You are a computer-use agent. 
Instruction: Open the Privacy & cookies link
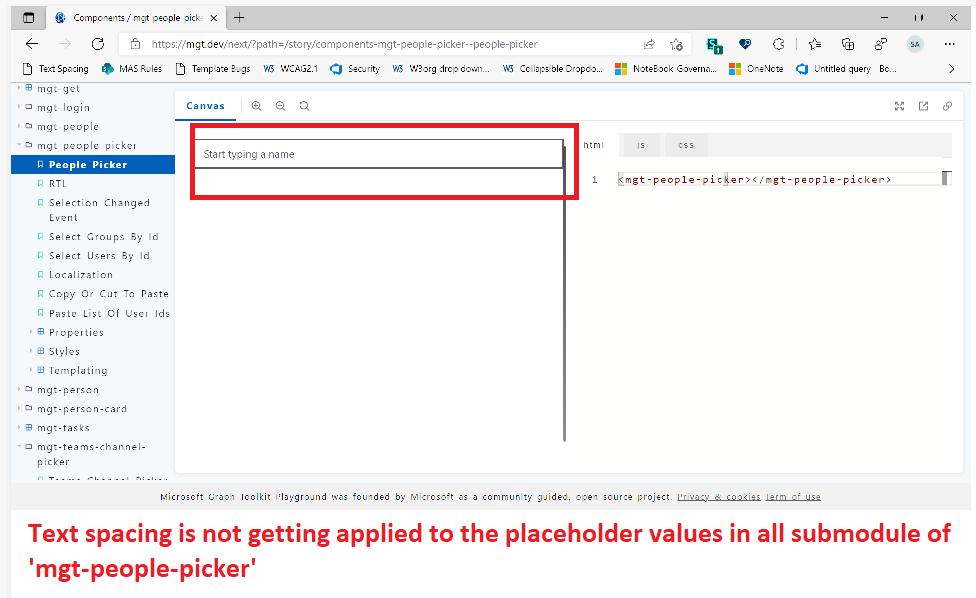click(717, 496)
